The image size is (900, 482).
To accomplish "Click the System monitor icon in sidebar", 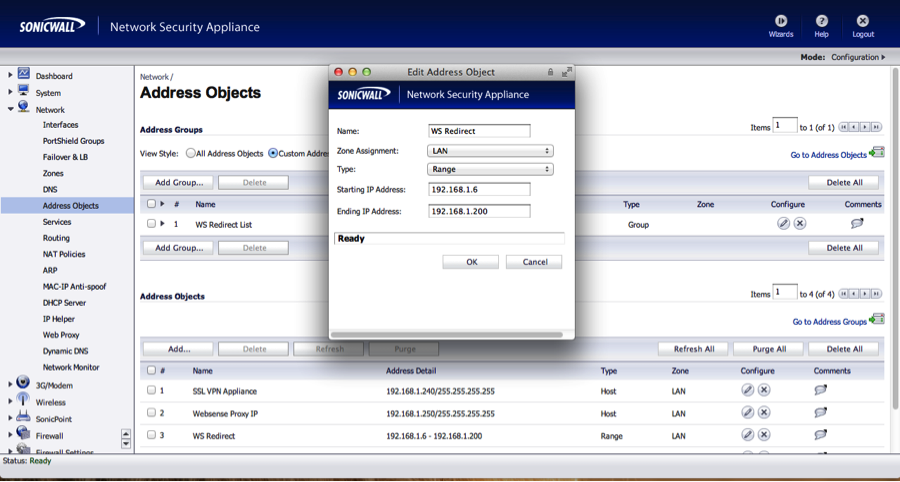I will click(x=24, y=90).
